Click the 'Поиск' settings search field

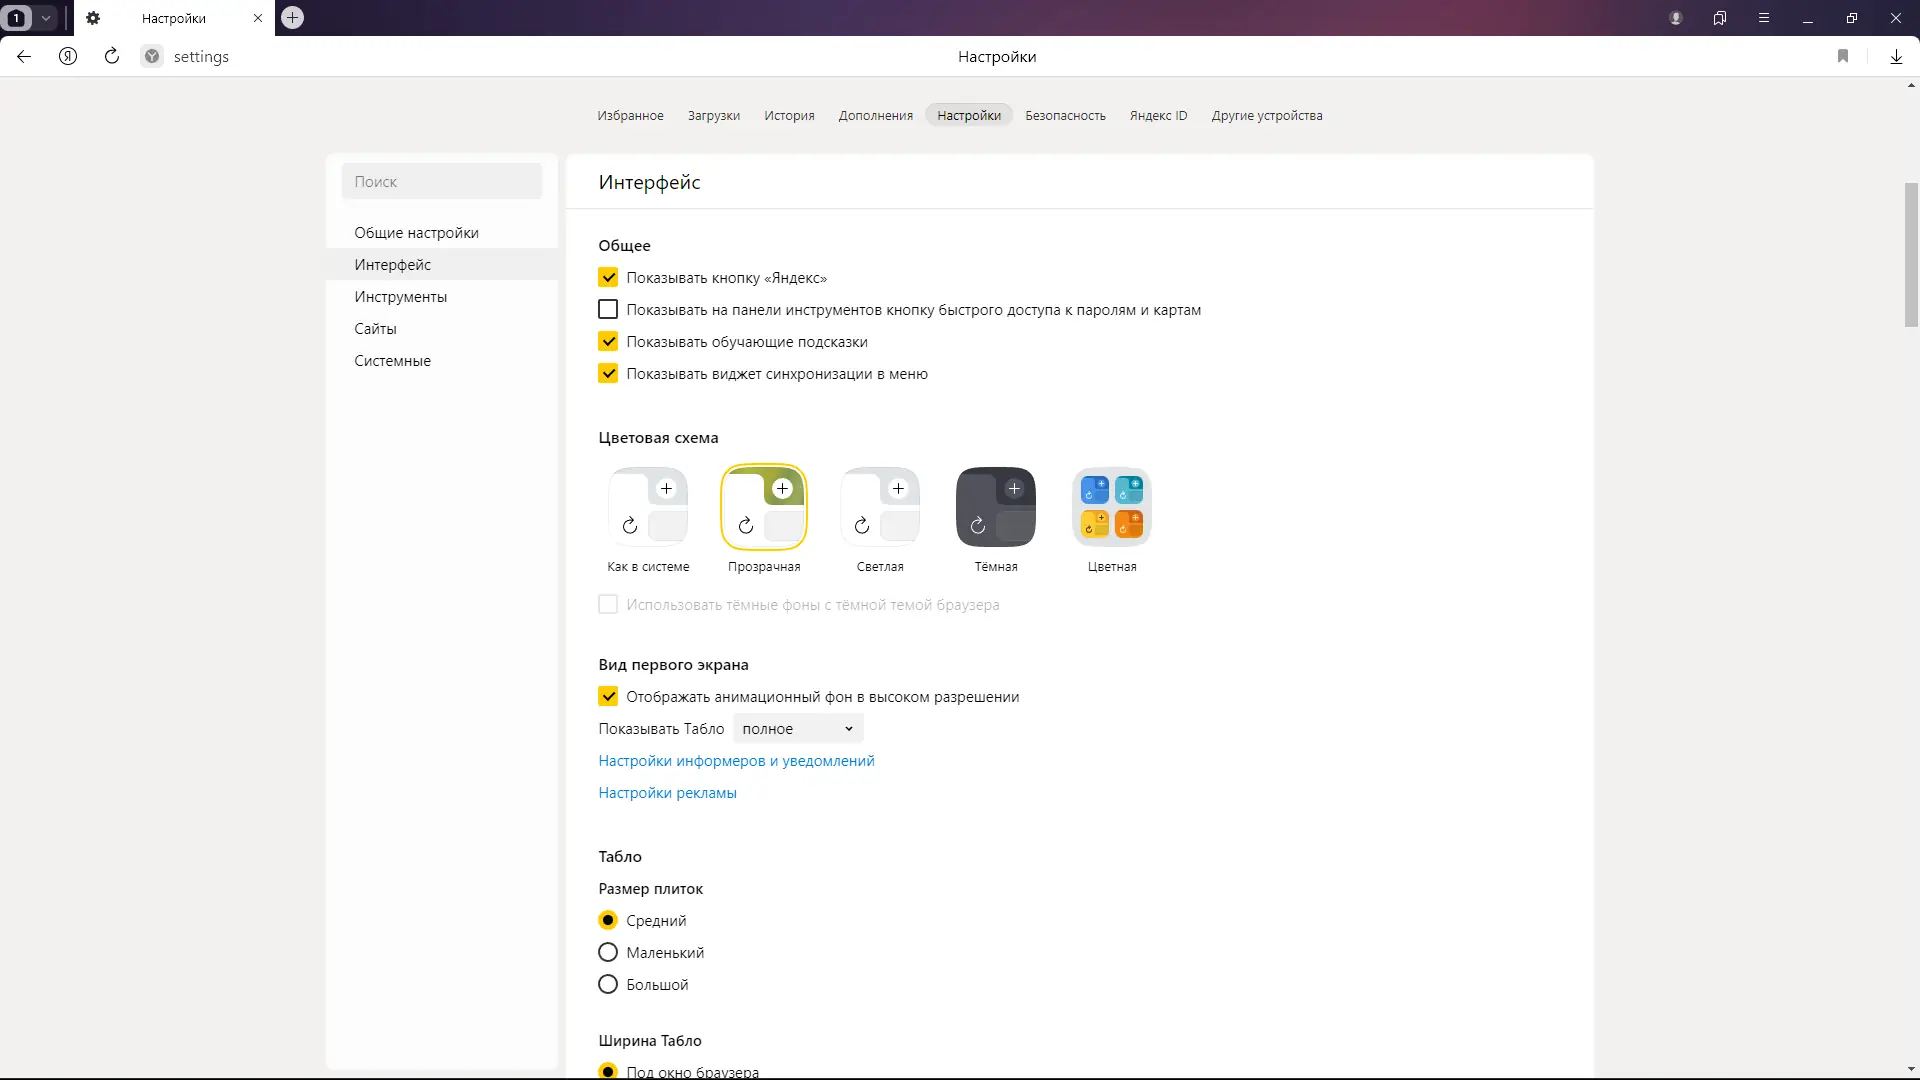pyautogui.click(x=441, y=182)
